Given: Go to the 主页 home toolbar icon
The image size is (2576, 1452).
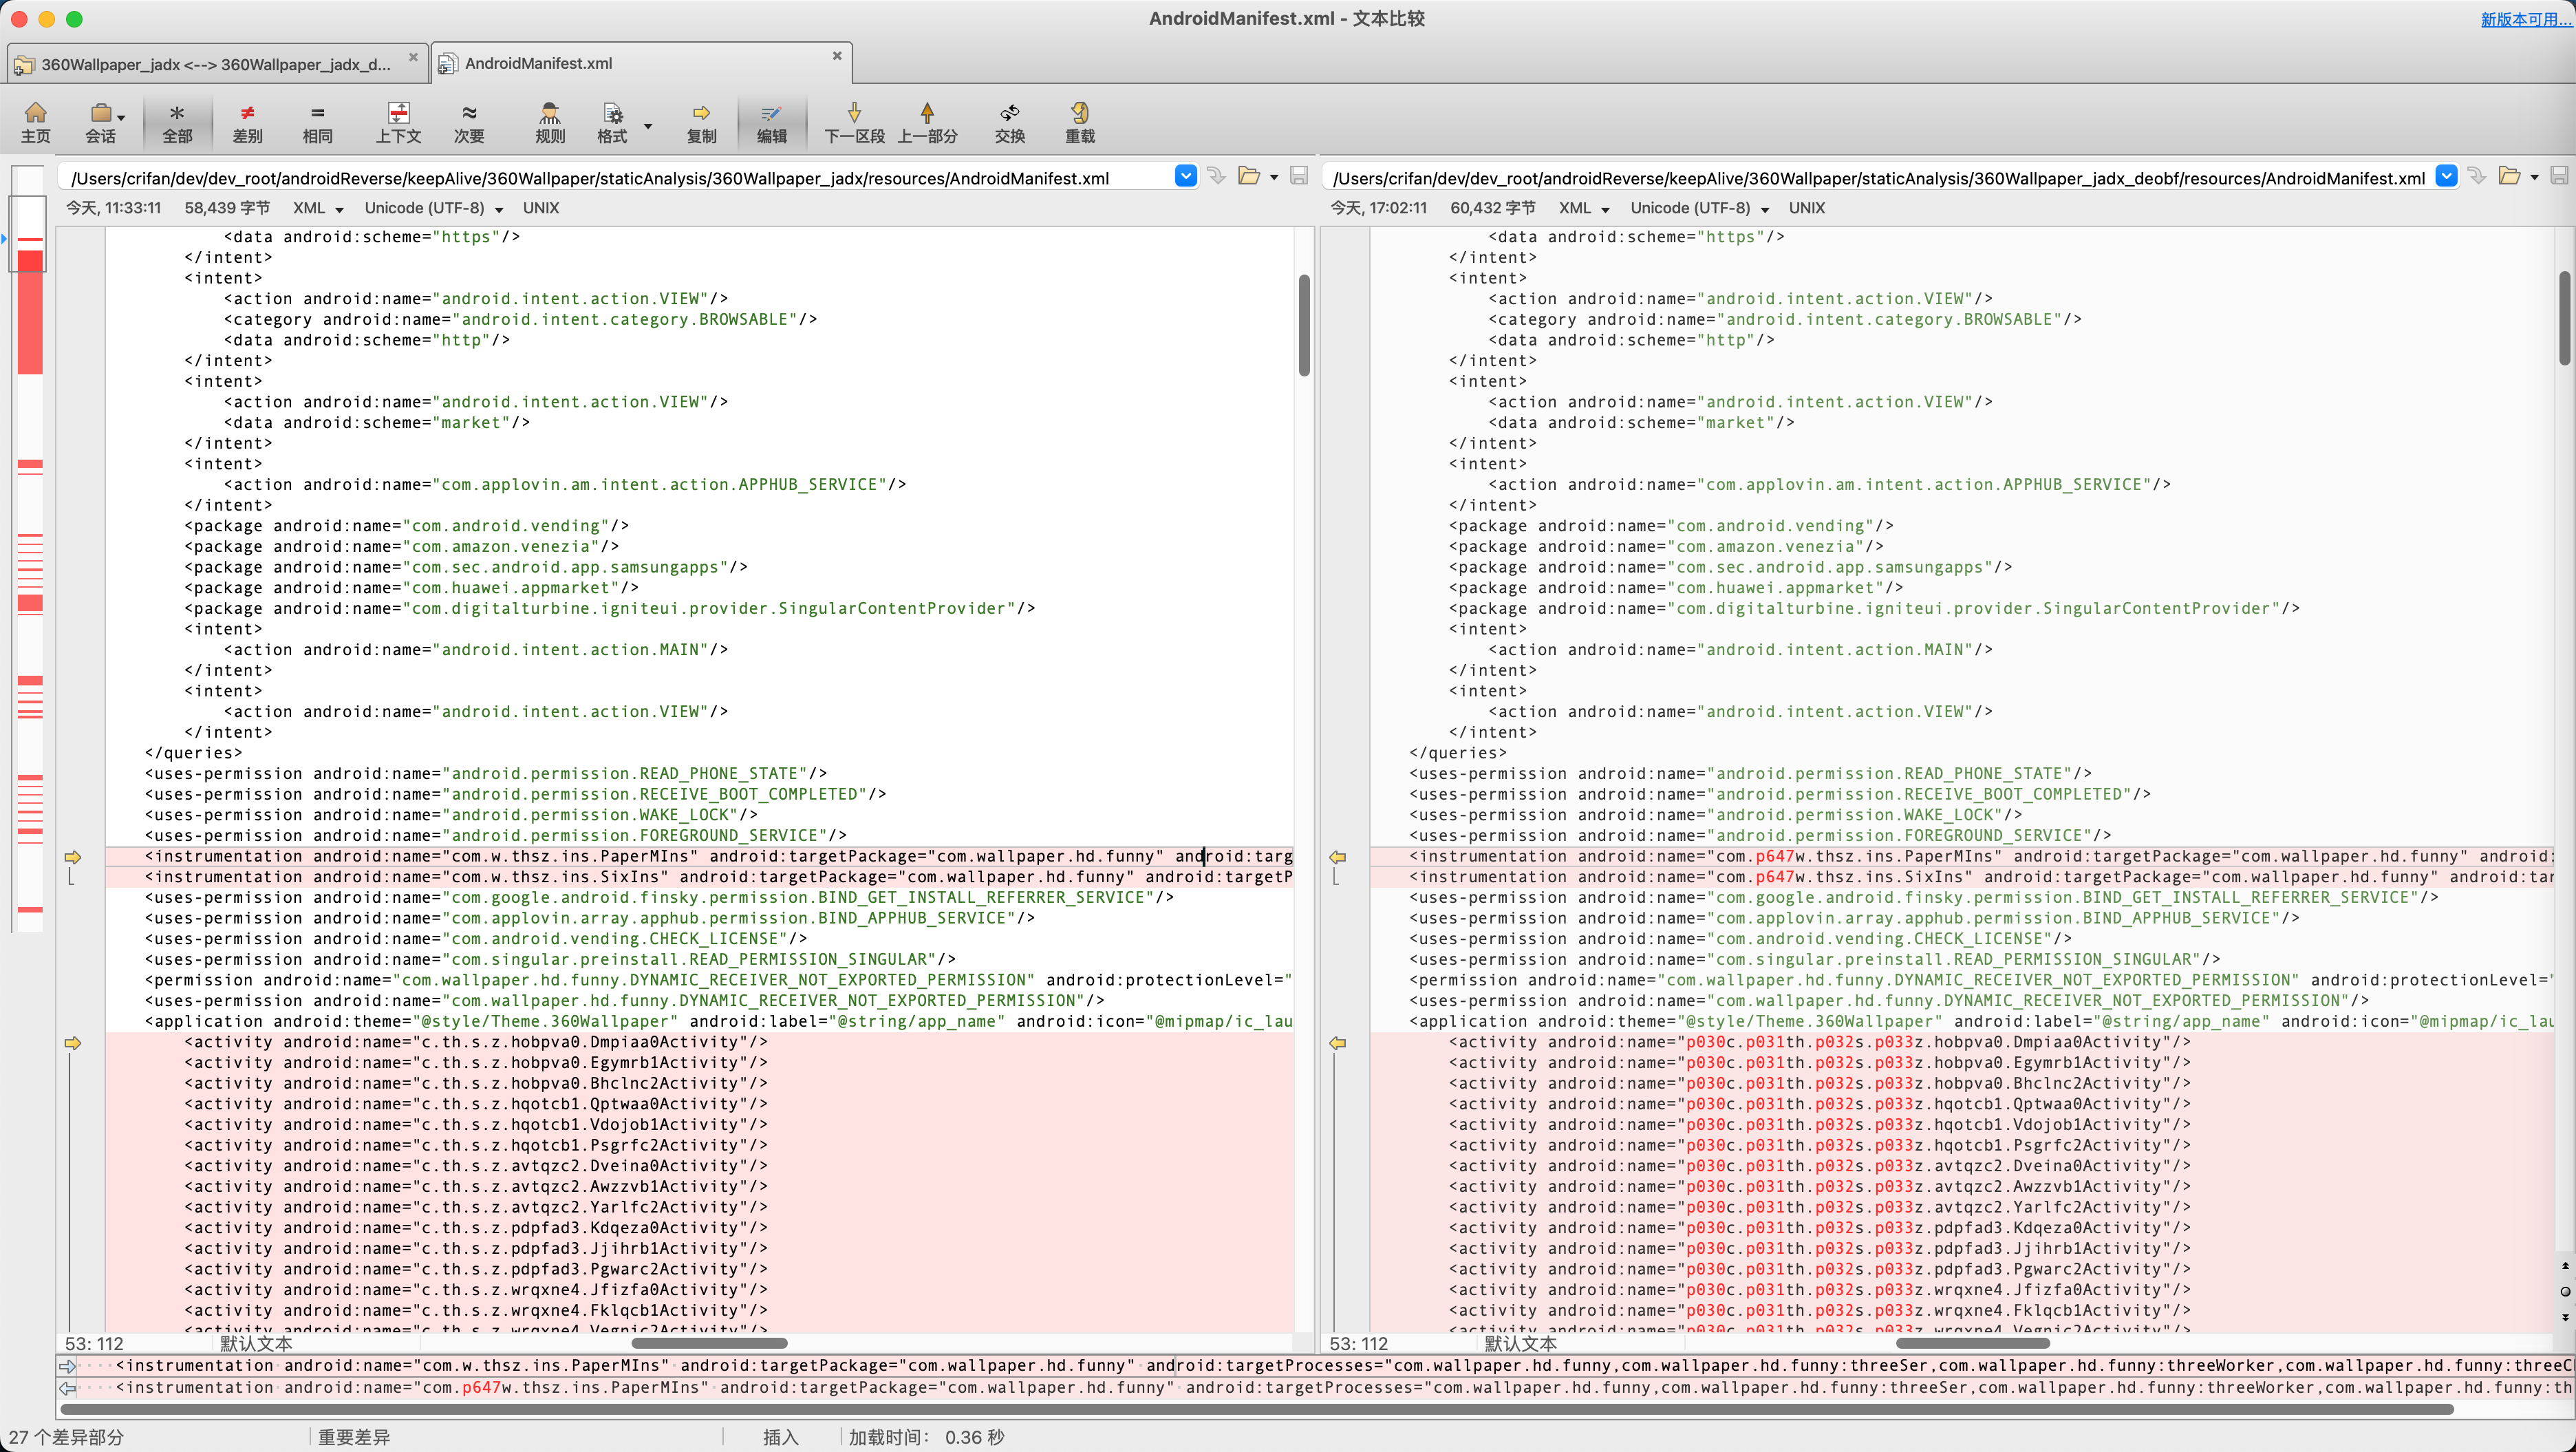Looking at the screenshot, I should coord(35,122).
